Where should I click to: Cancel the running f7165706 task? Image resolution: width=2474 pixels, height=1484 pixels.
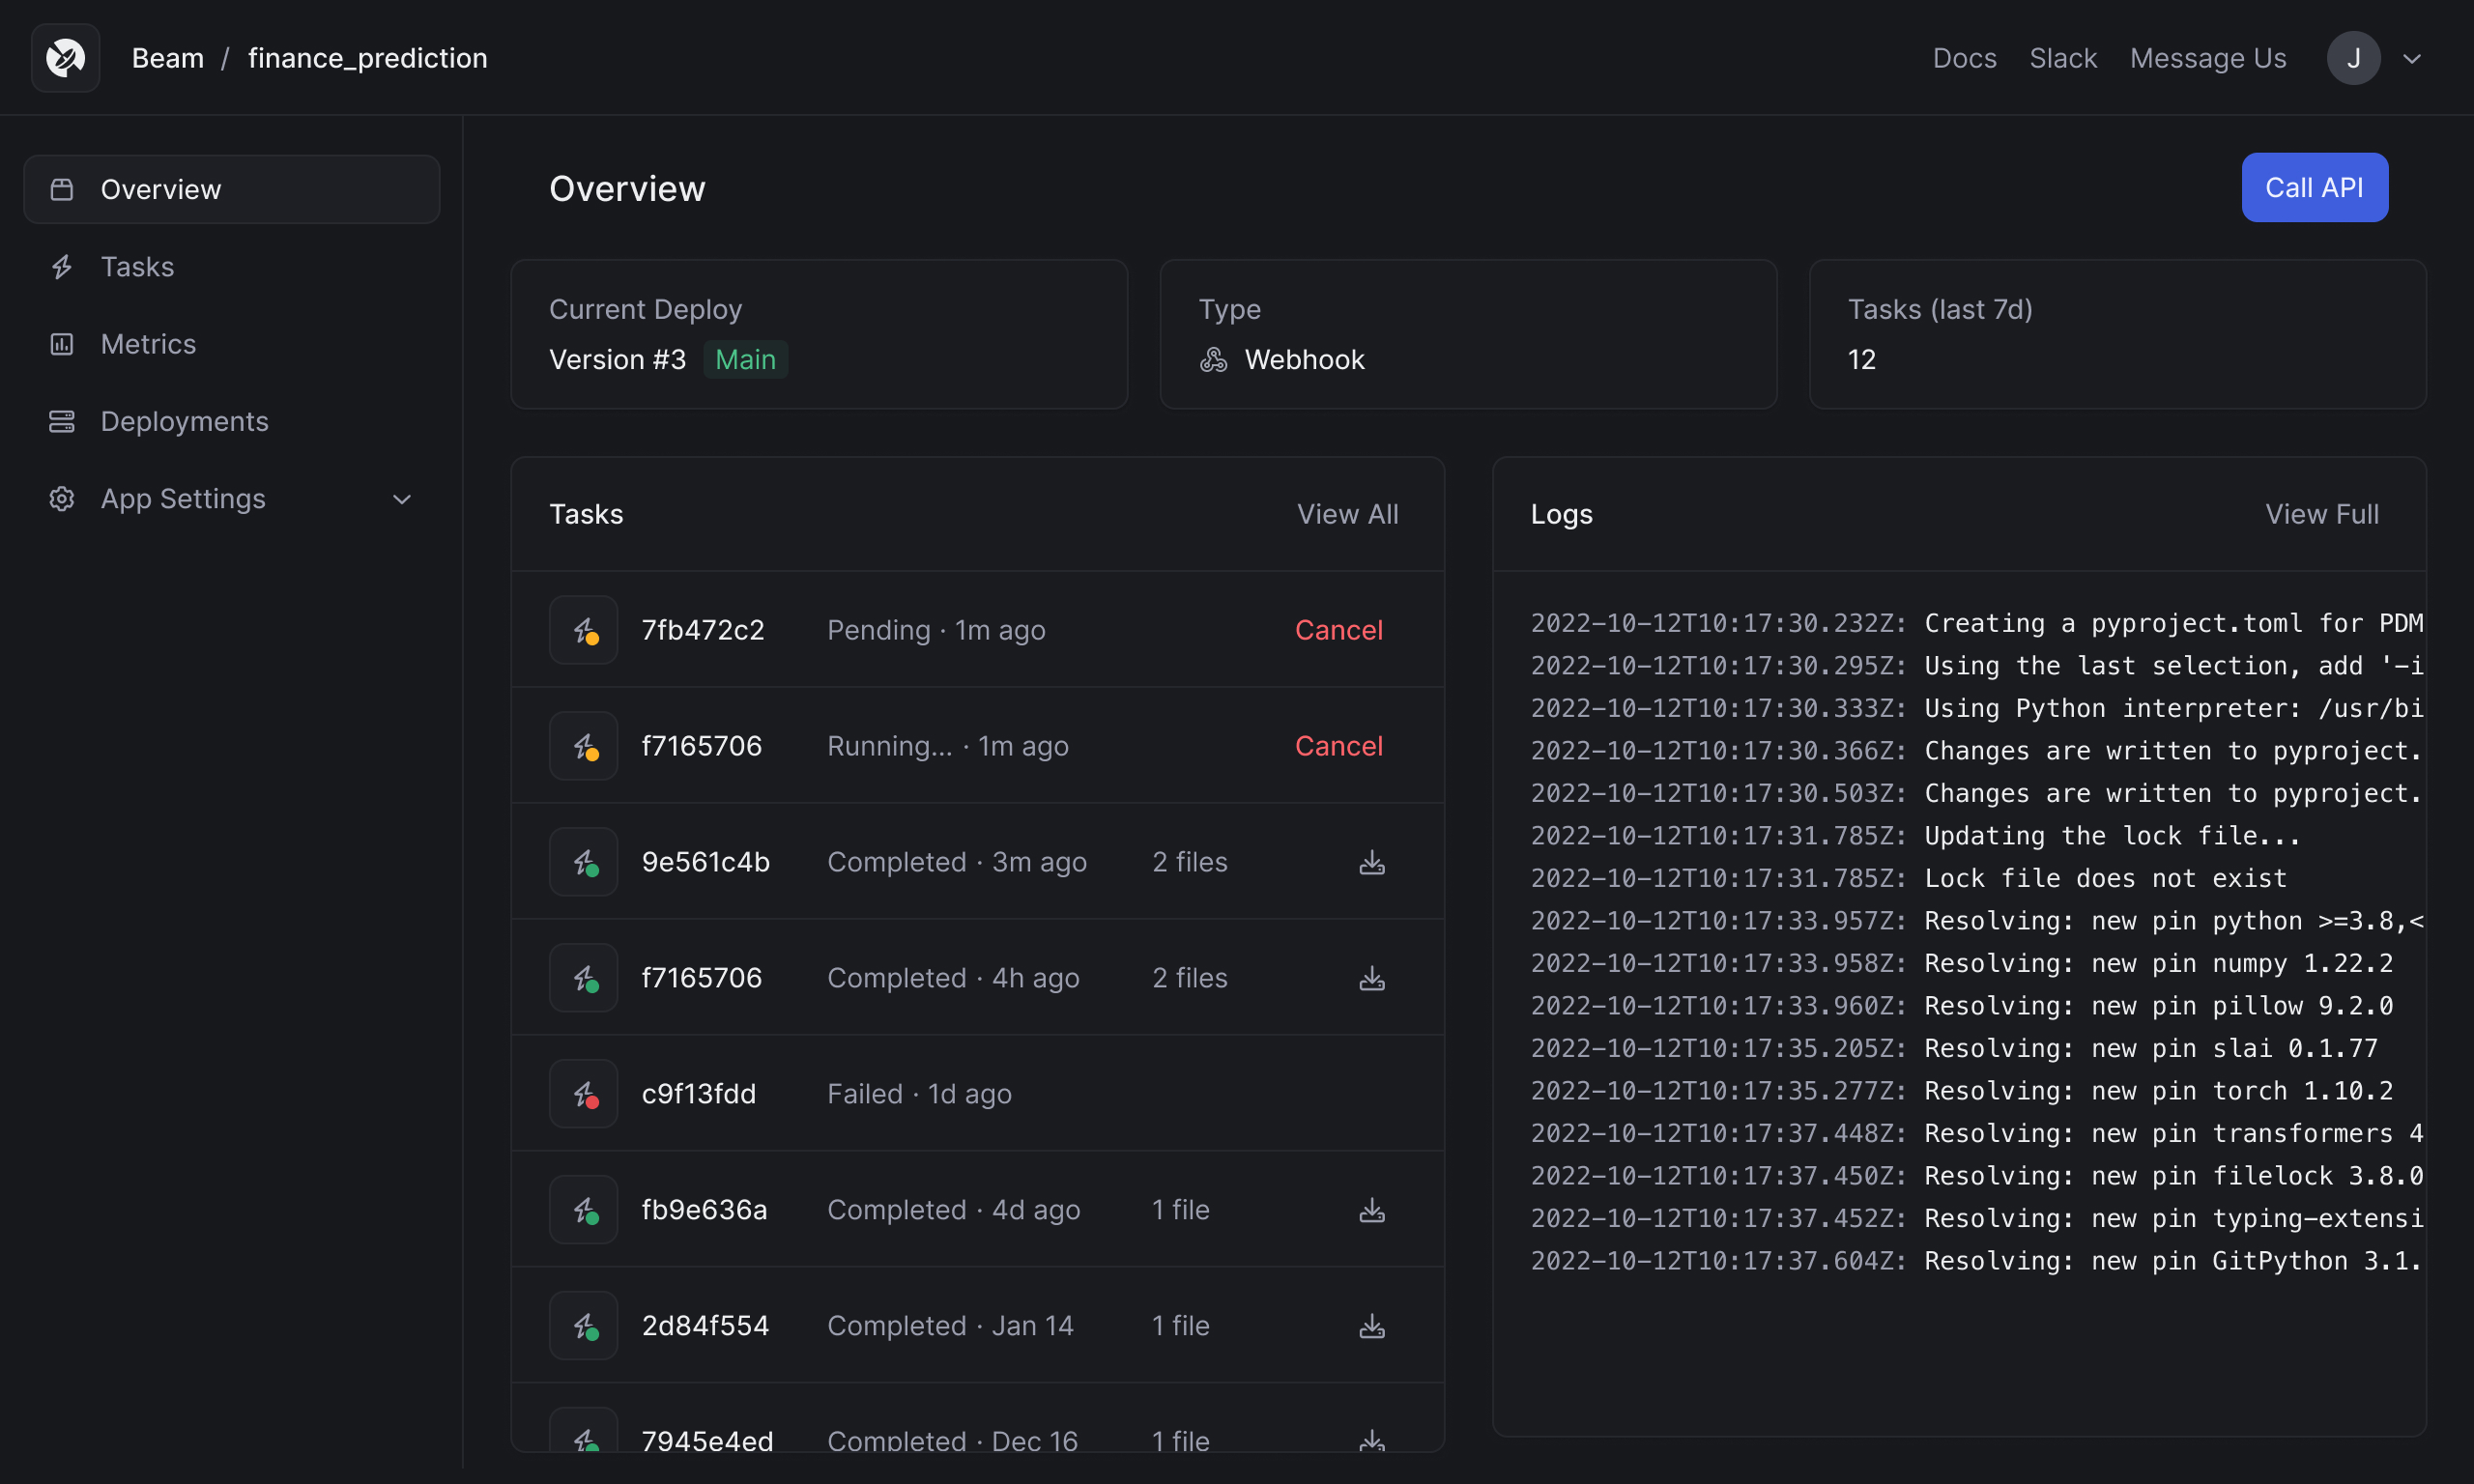click(x=1338, y=746)
